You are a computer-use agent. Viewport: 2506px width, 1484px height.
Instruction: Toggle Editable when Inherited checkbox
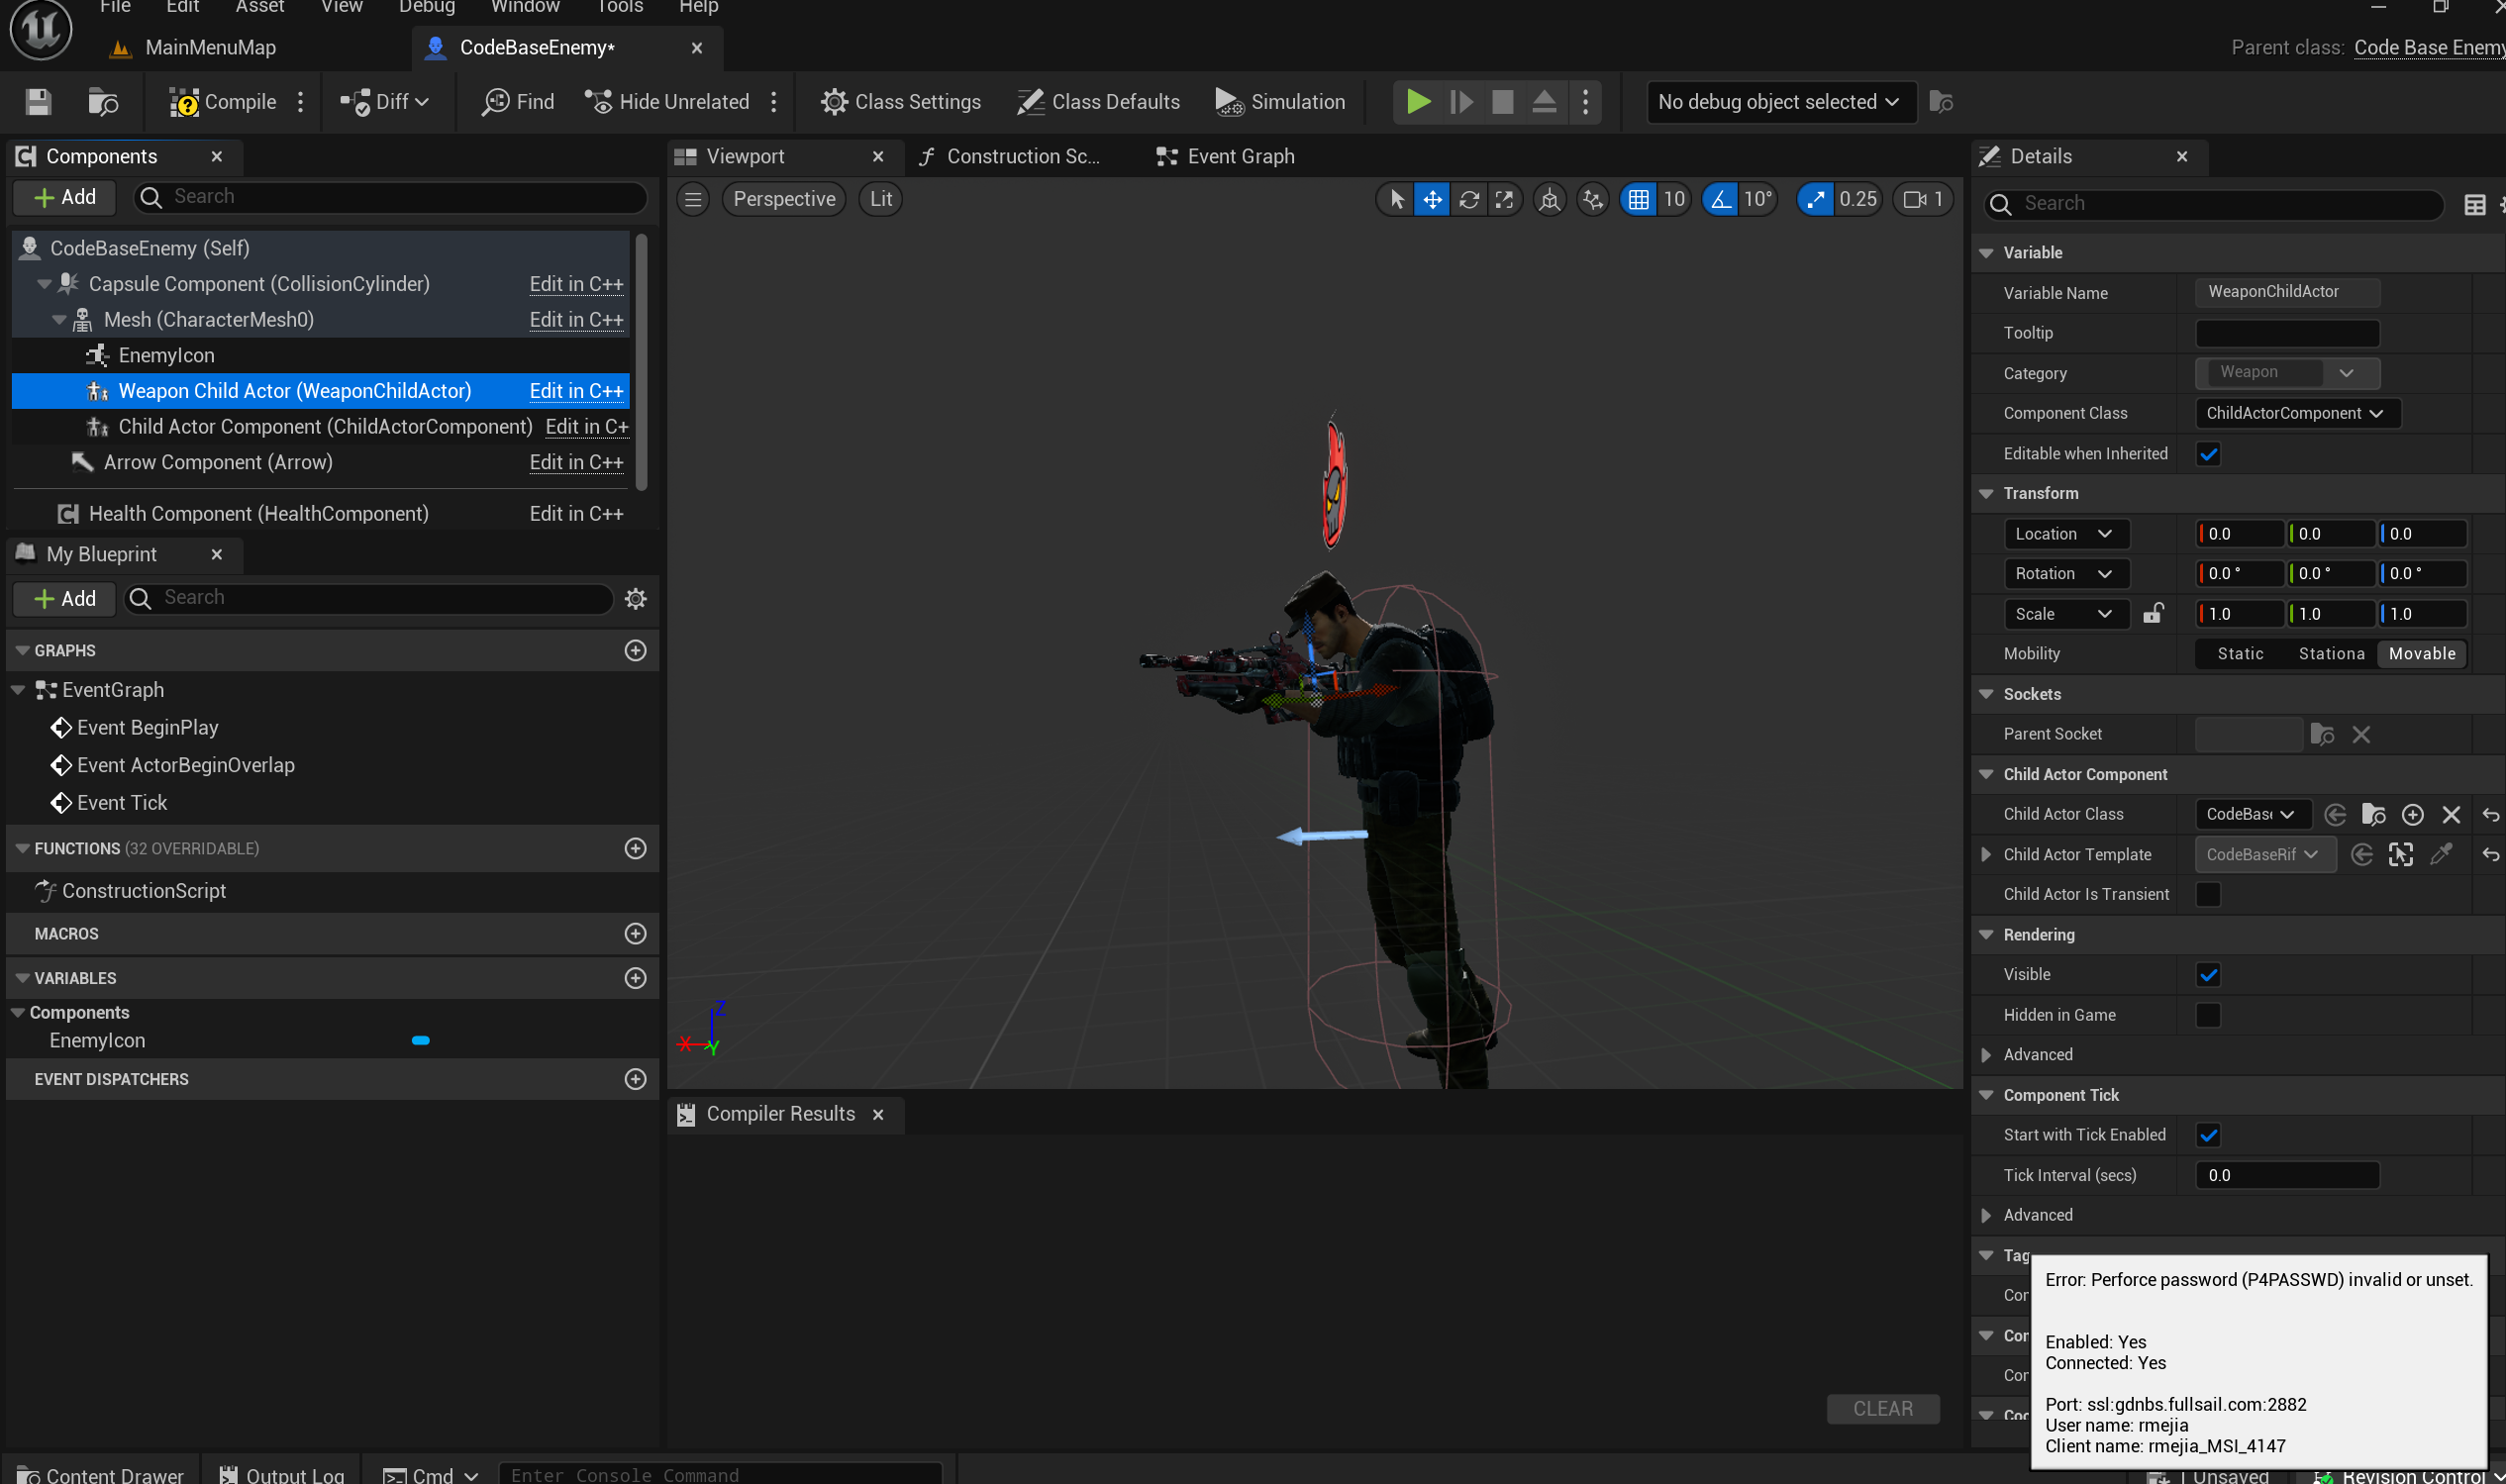tap(2208, 454)
